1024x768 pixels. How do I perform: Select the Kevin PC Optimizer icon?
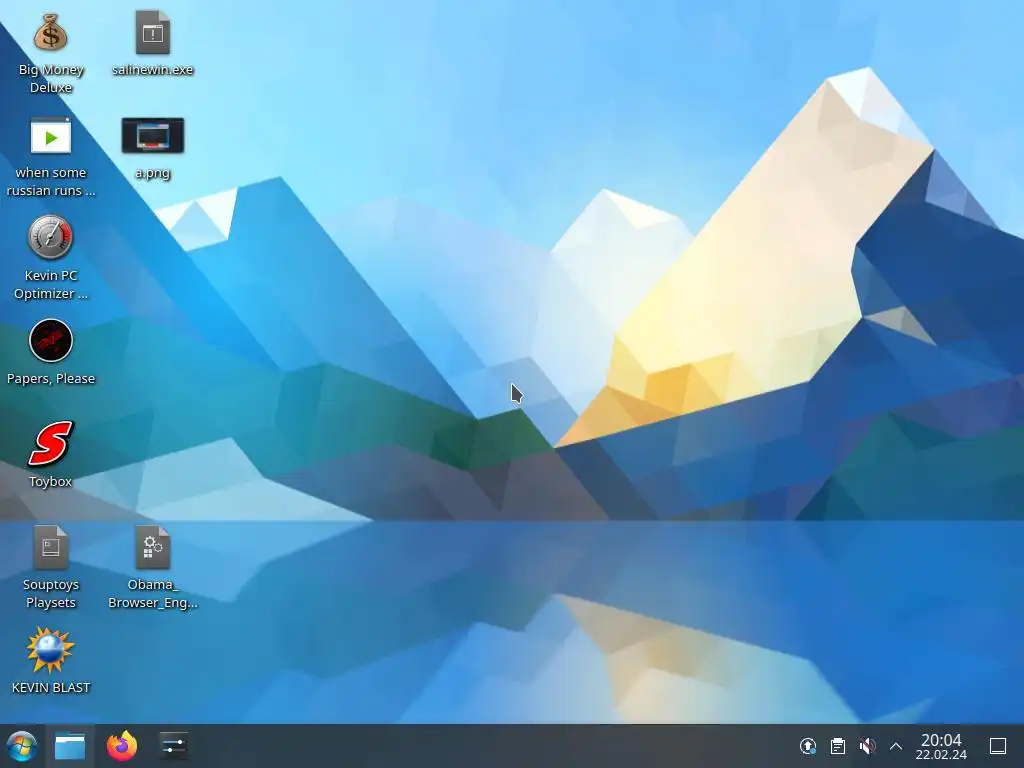(x=51, y=237)
